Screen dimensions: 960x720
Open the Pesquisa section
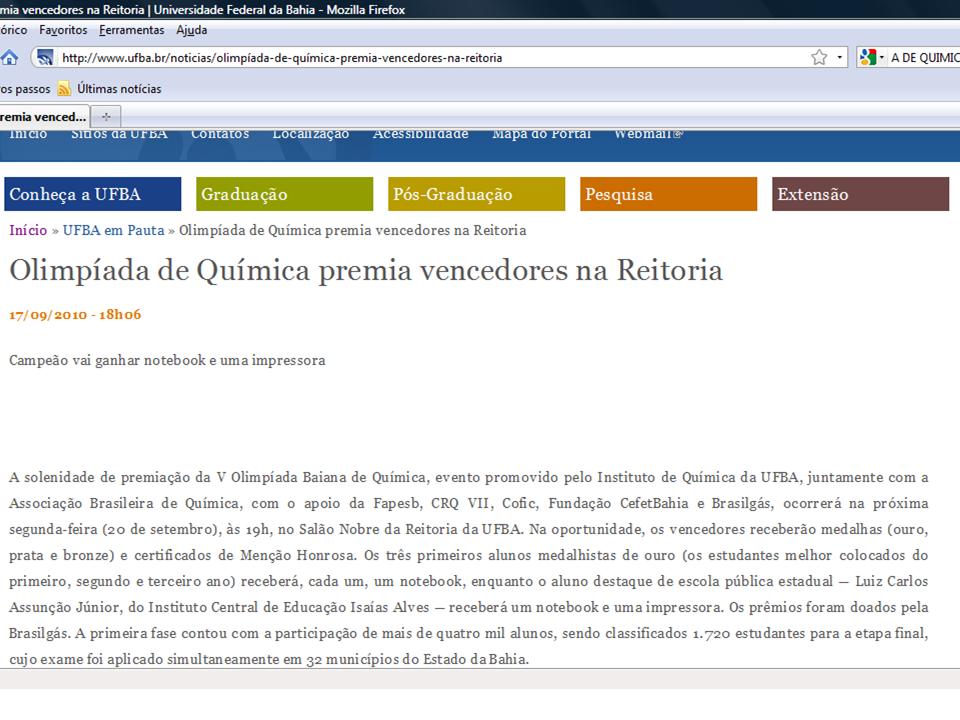coord(669,194)
